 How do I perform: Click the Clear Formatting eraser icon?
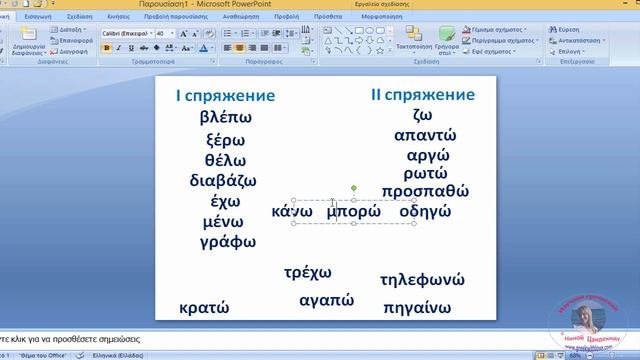[209, 34]
